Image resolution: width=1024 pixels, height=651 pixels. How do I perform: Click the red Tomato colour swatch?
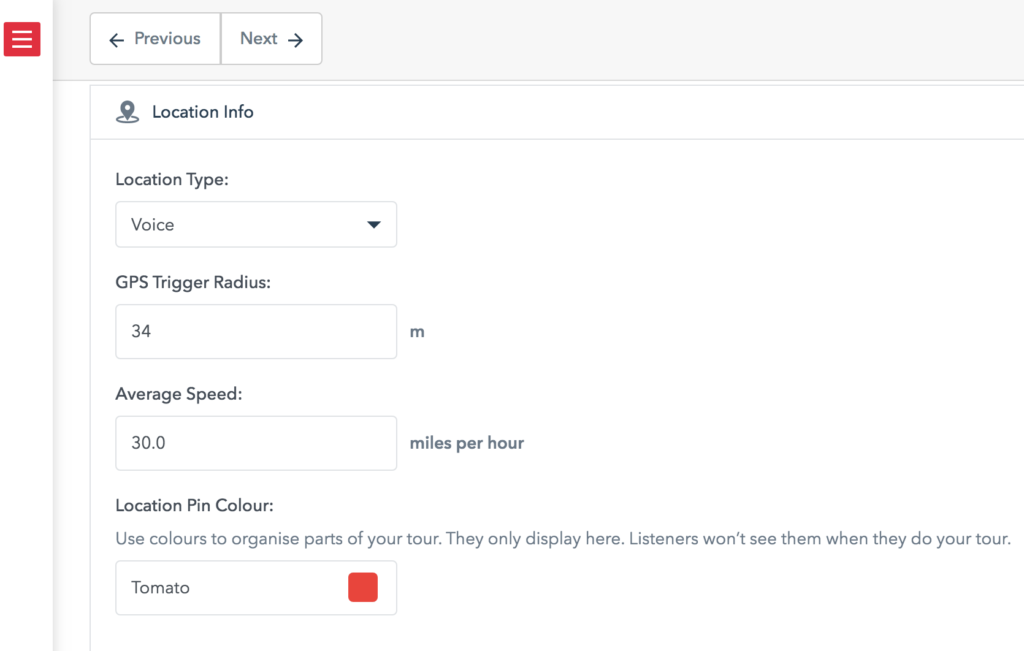(363, 587)
